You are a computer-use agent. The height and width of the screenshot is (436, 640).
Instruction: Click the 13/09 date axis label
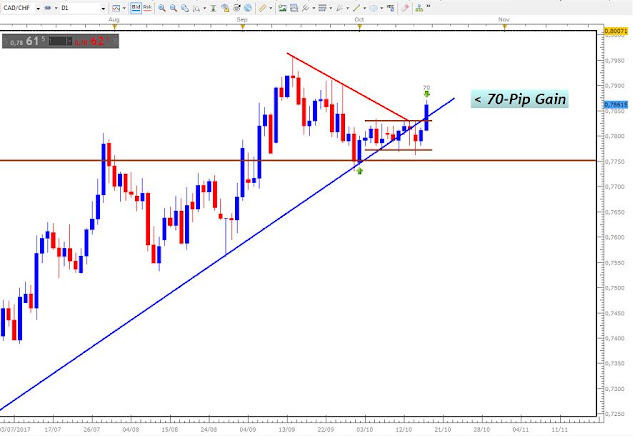click(x=287, y=429)
